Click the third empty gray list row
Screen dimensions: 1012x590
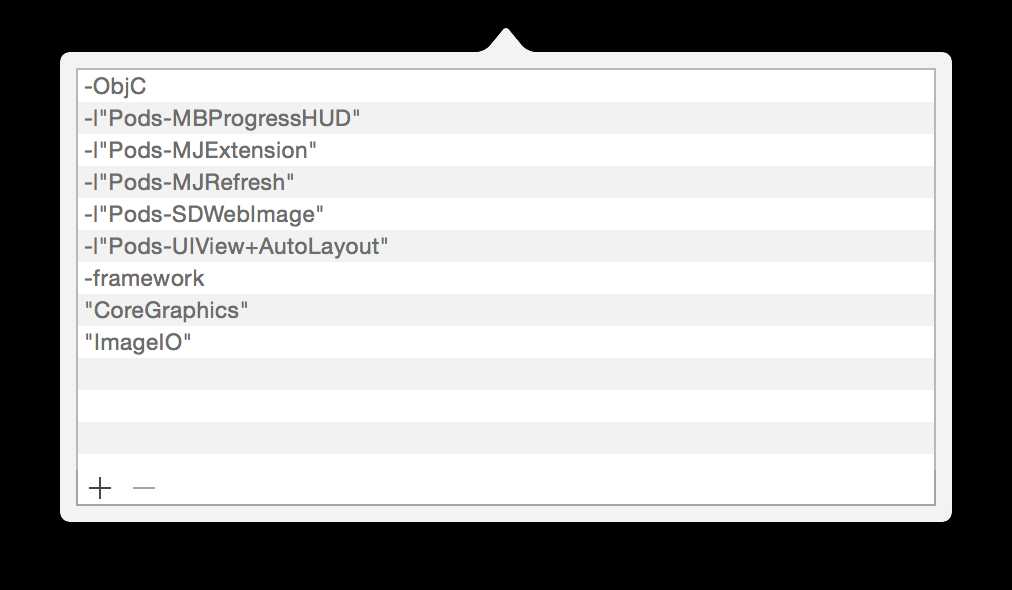506,438
